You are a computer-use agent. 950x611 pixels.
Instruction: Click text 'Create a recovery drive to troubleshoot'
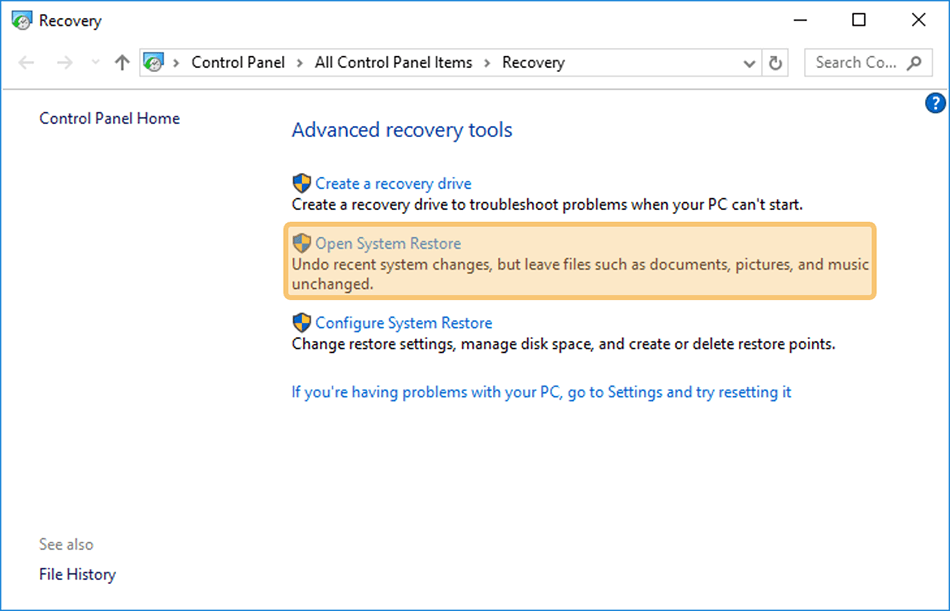coord(426,205)
